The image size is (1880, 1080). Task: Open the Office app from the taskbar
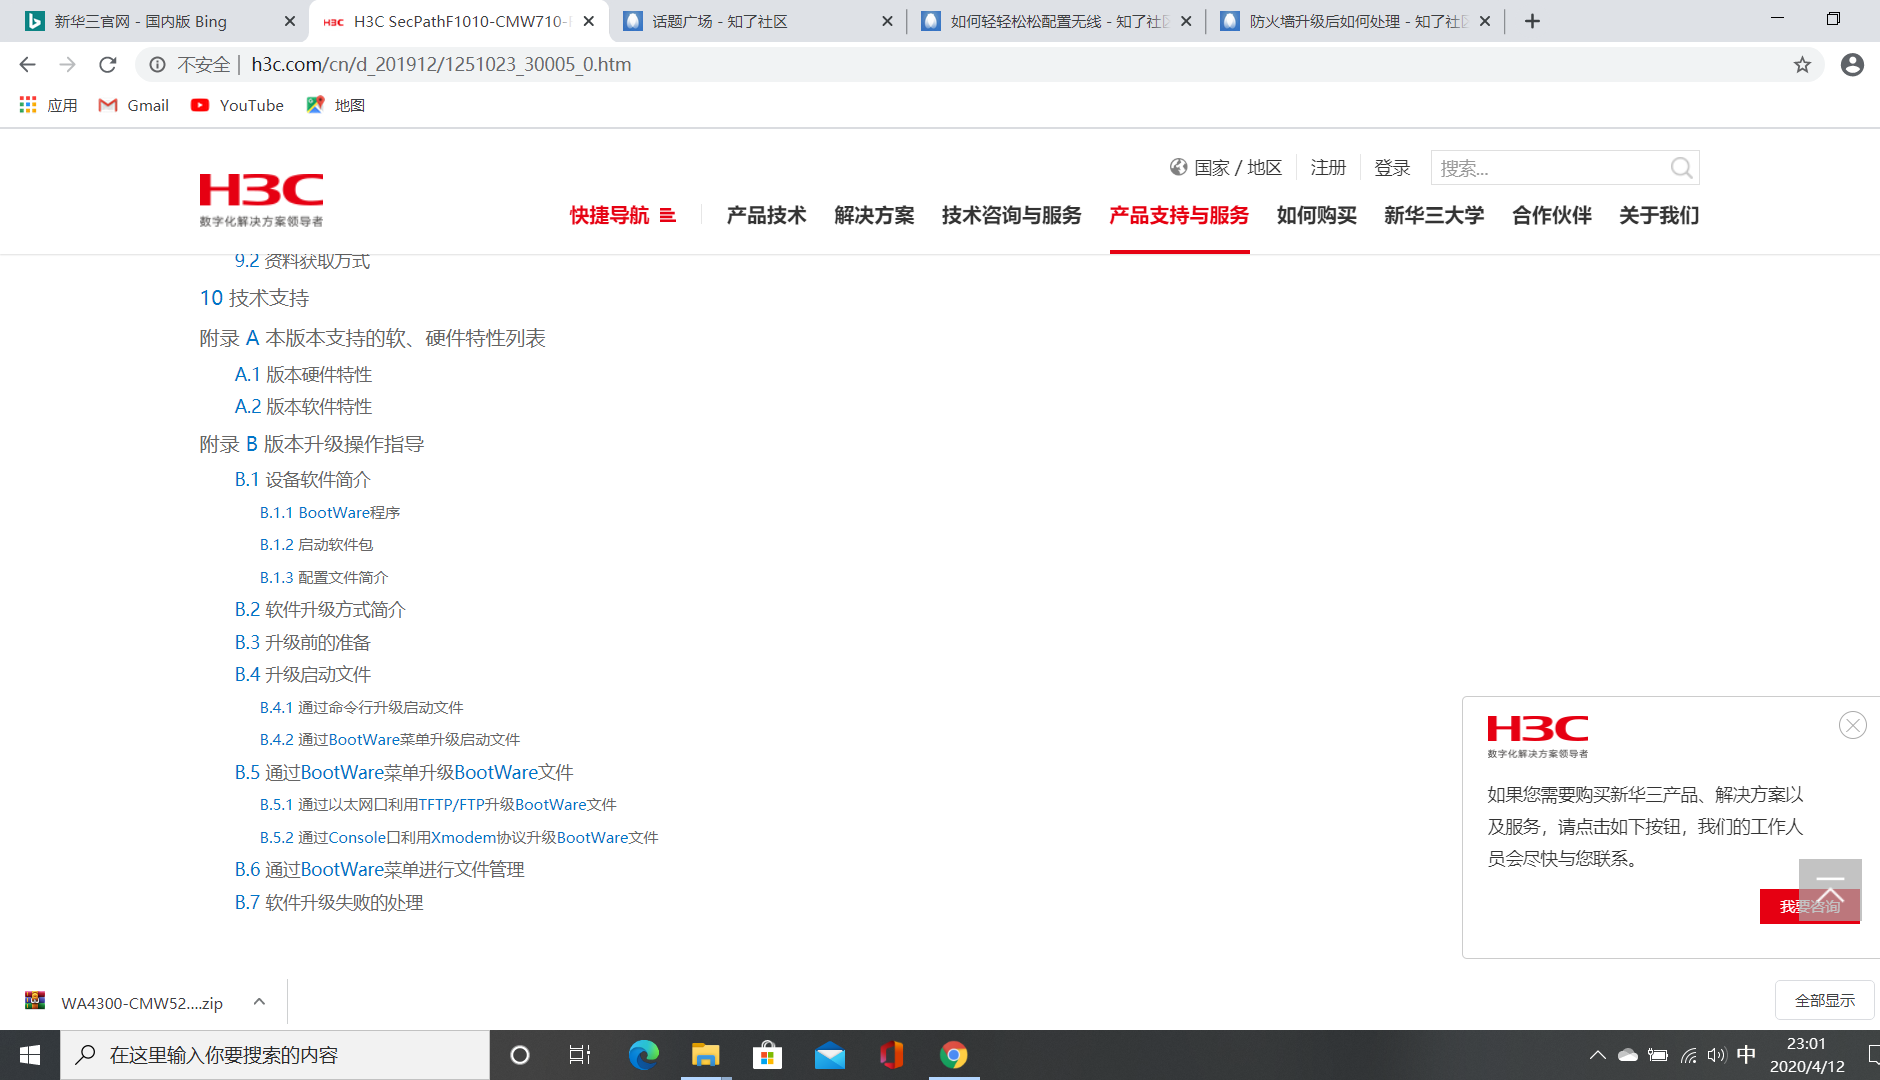tap(891, 1055)
